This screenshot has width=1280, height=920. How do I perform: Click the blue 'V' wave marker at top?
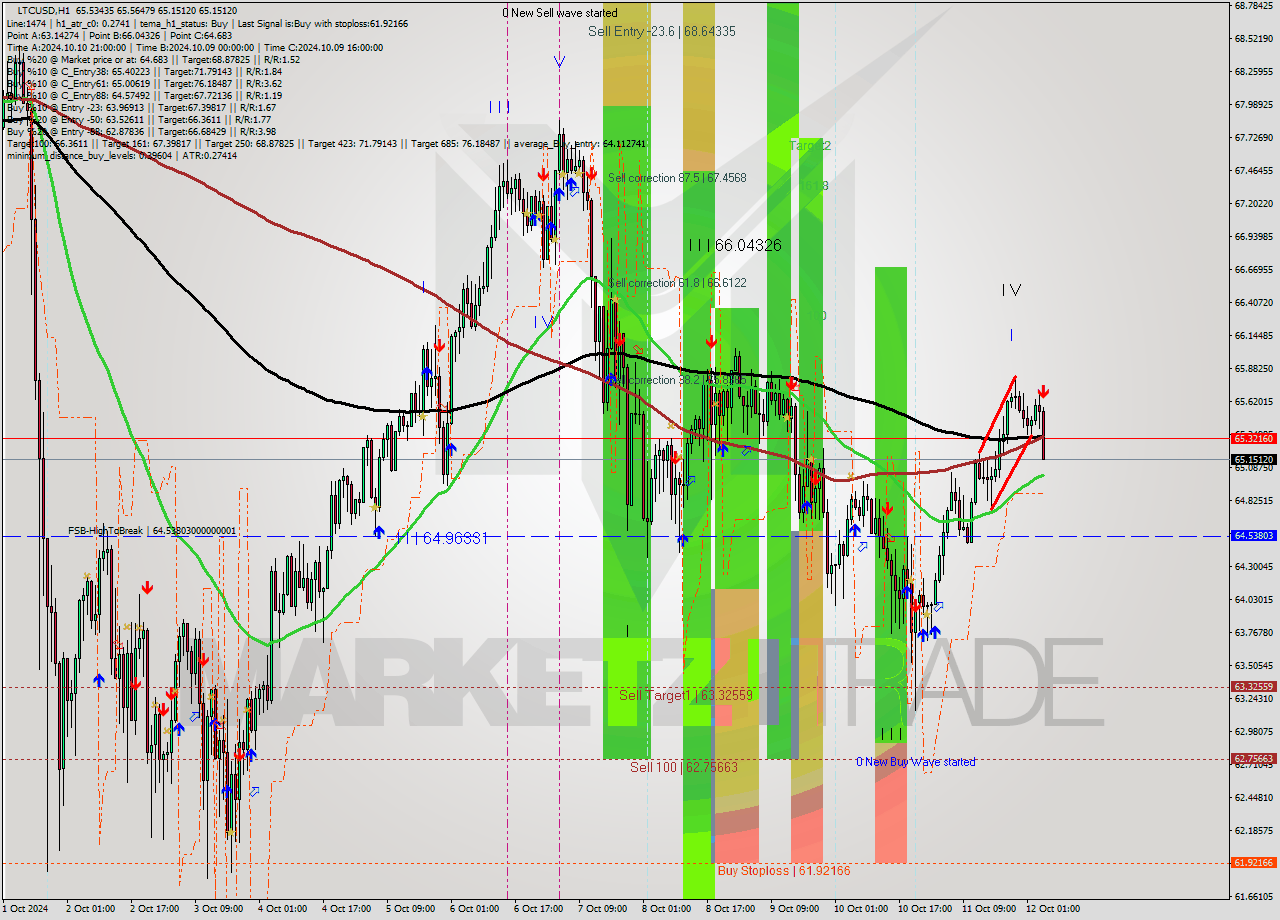(559, 62)
